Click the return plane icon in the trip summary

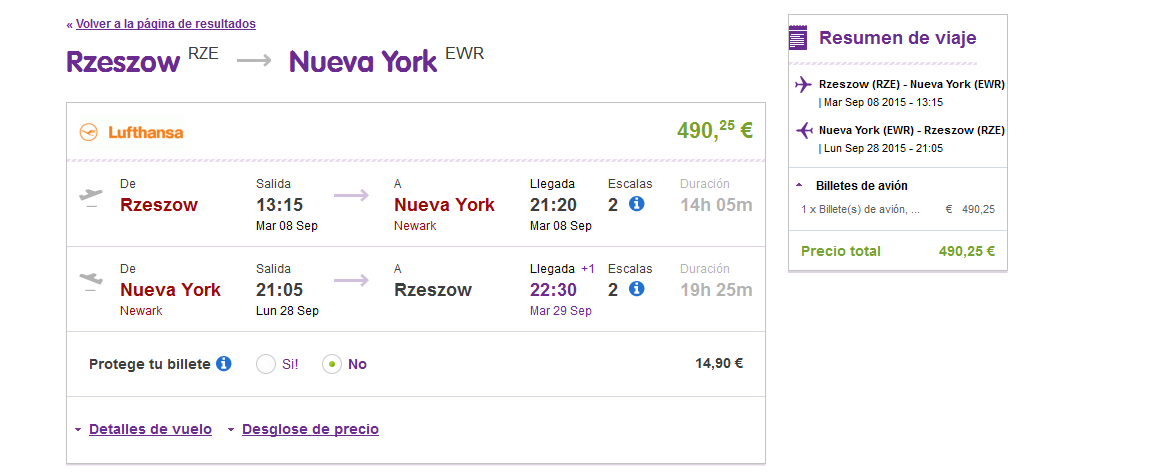click(x=803, y=131)
